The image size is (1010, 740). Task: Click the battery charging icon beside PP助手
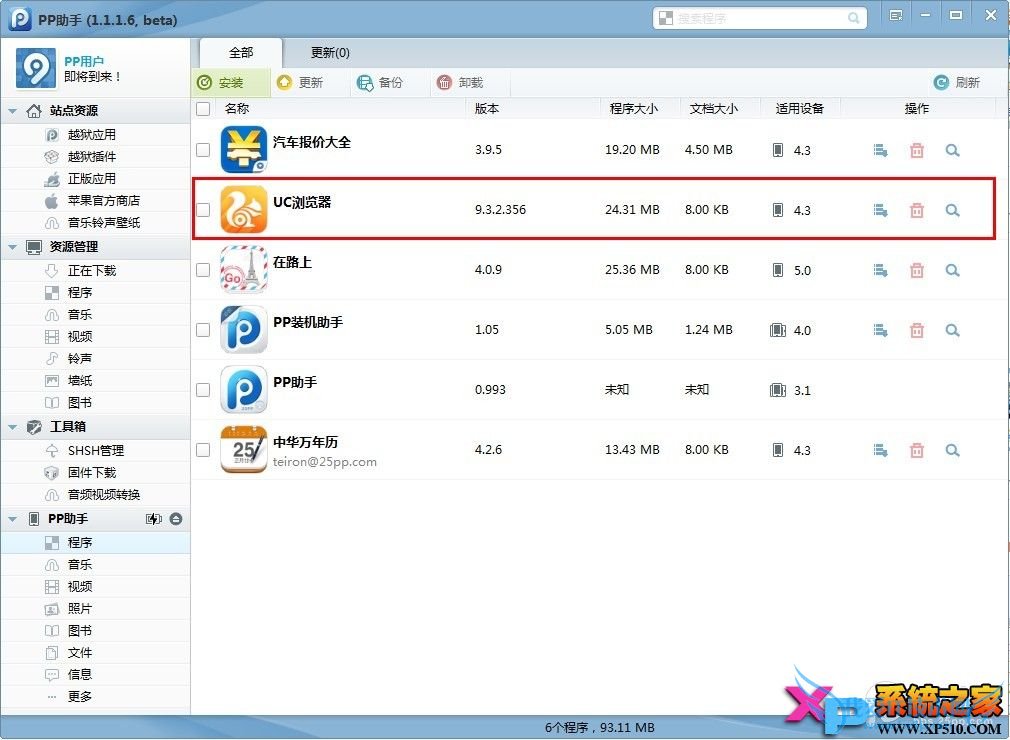pyautogui.click(x=154, y=519)
